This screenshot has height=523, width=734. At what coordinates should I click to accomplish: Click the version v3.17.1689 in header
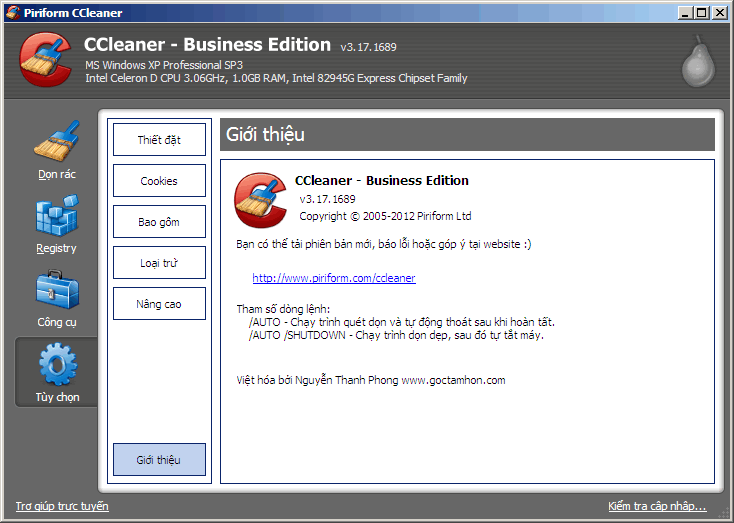[x=368, y=47]
